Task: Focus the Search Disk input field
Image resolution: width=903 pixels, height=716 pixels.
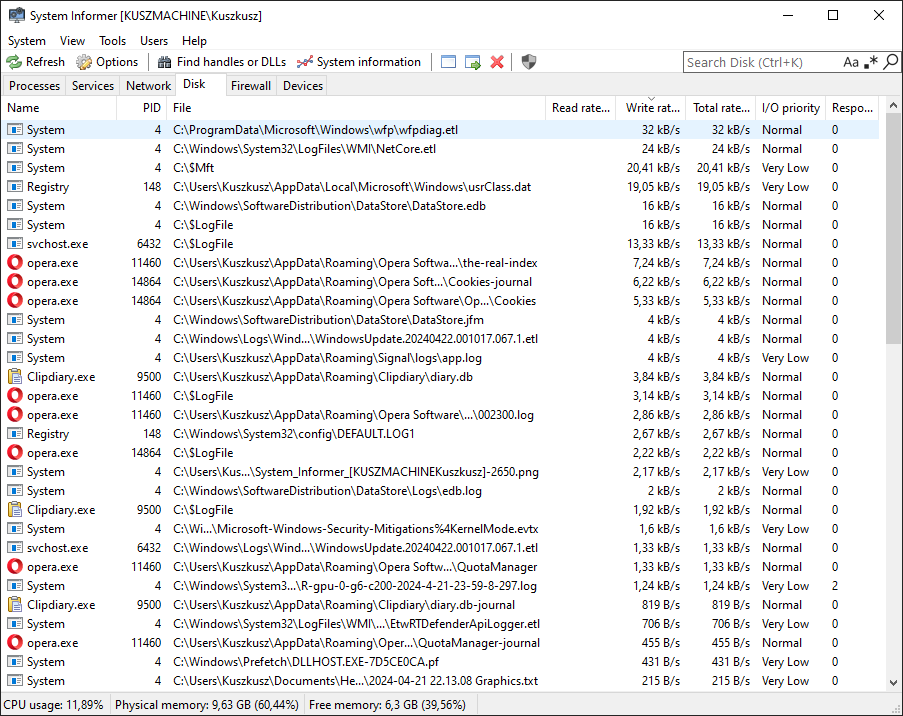Action: [761, 62]
